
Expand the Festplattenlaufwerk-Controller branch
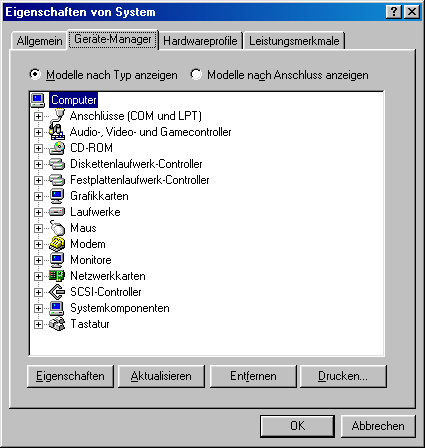click(38, 180)
